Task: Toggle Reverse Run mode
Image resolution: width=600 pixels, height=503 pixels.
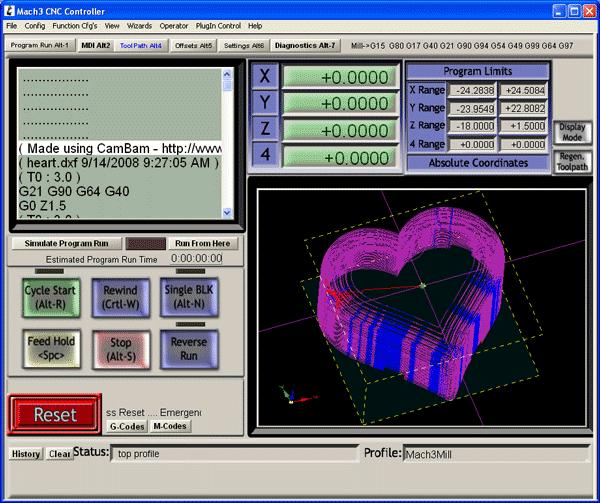Action: pos(189,349)
